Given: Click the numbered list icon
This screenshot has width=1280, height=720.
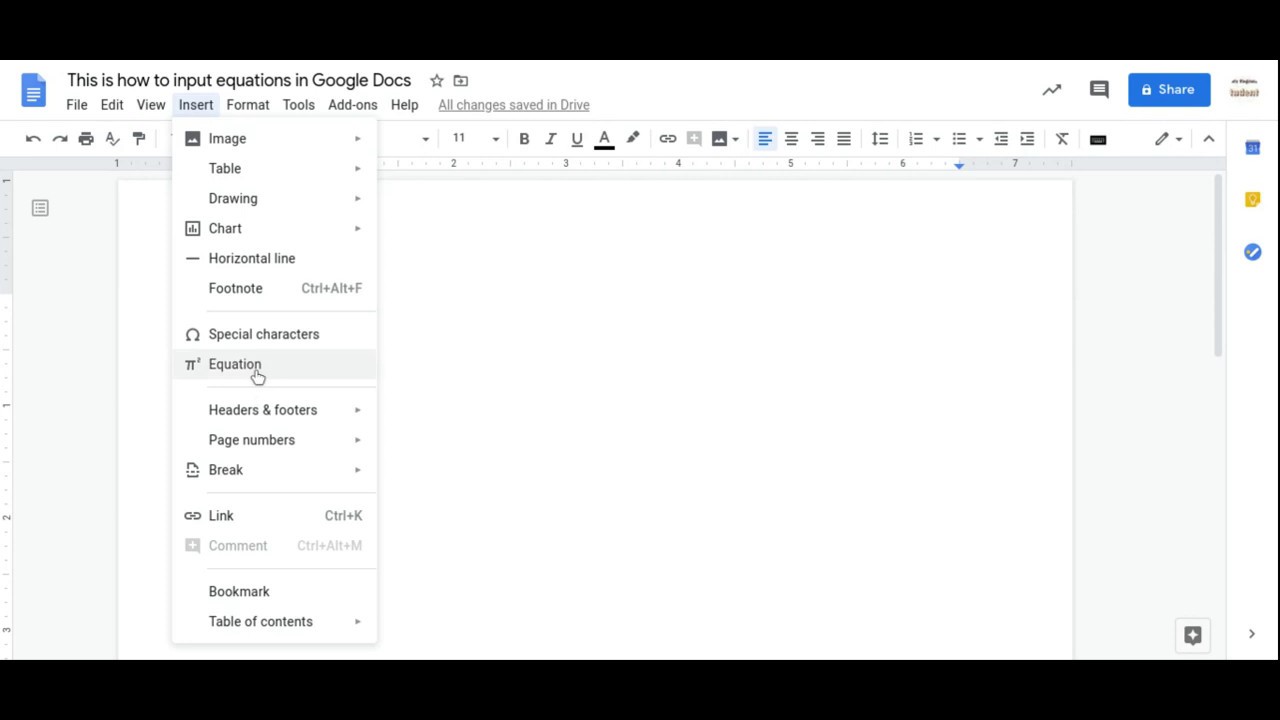Looking at the screenshot, I should 916,139.
